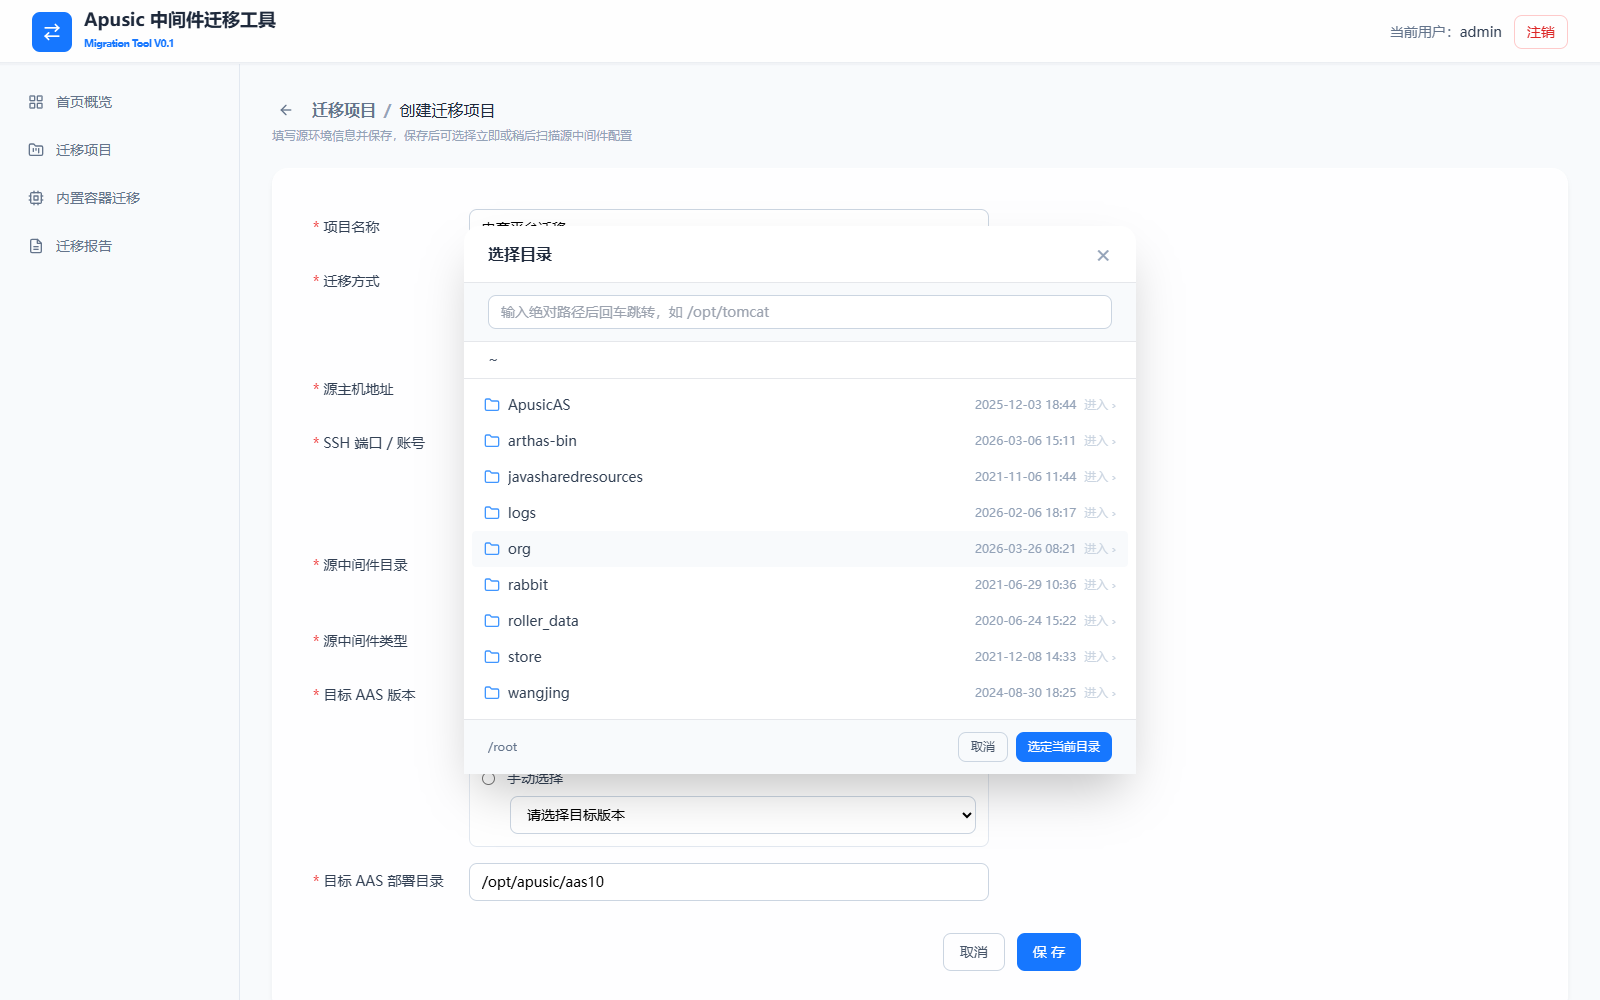Image resolution: width=1600 pixels, height=1000 pixels.
Task: Click the 目标 AAS 部署目录 input field
Action: [729, 882]
